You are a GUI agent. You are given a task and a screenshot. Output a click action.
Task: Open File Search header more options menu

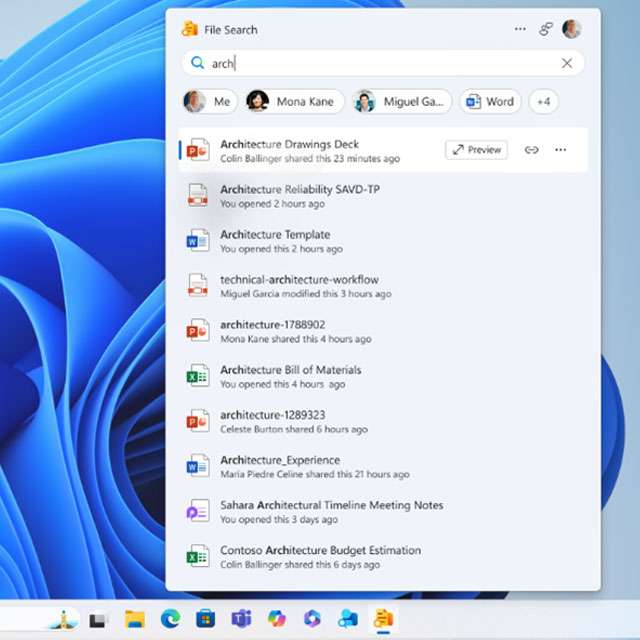coord(520,29)
